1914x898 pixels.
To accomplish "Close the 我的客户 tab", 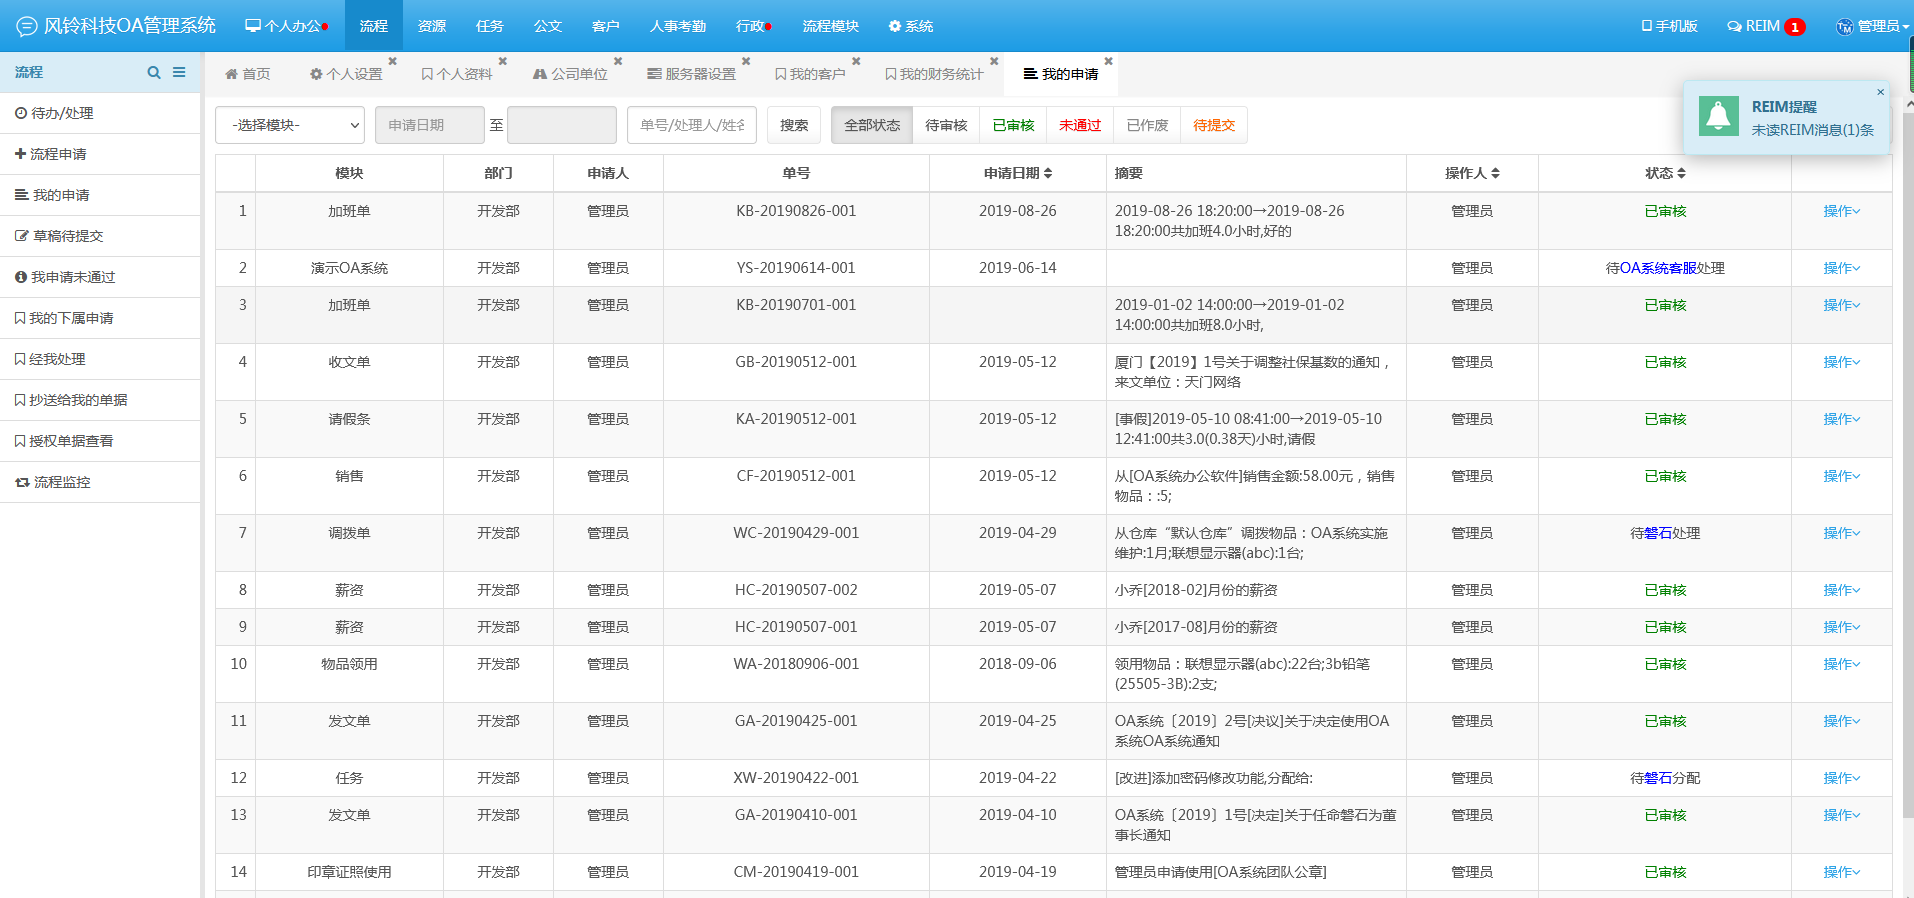I will pyautogui.click(x=856, y=61).
